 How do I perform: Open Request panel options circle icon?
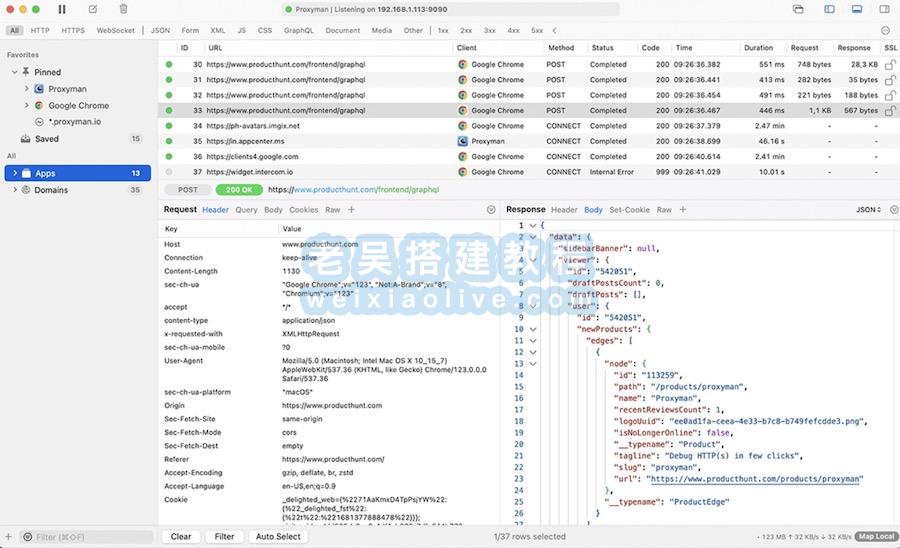tap(491, 210)
